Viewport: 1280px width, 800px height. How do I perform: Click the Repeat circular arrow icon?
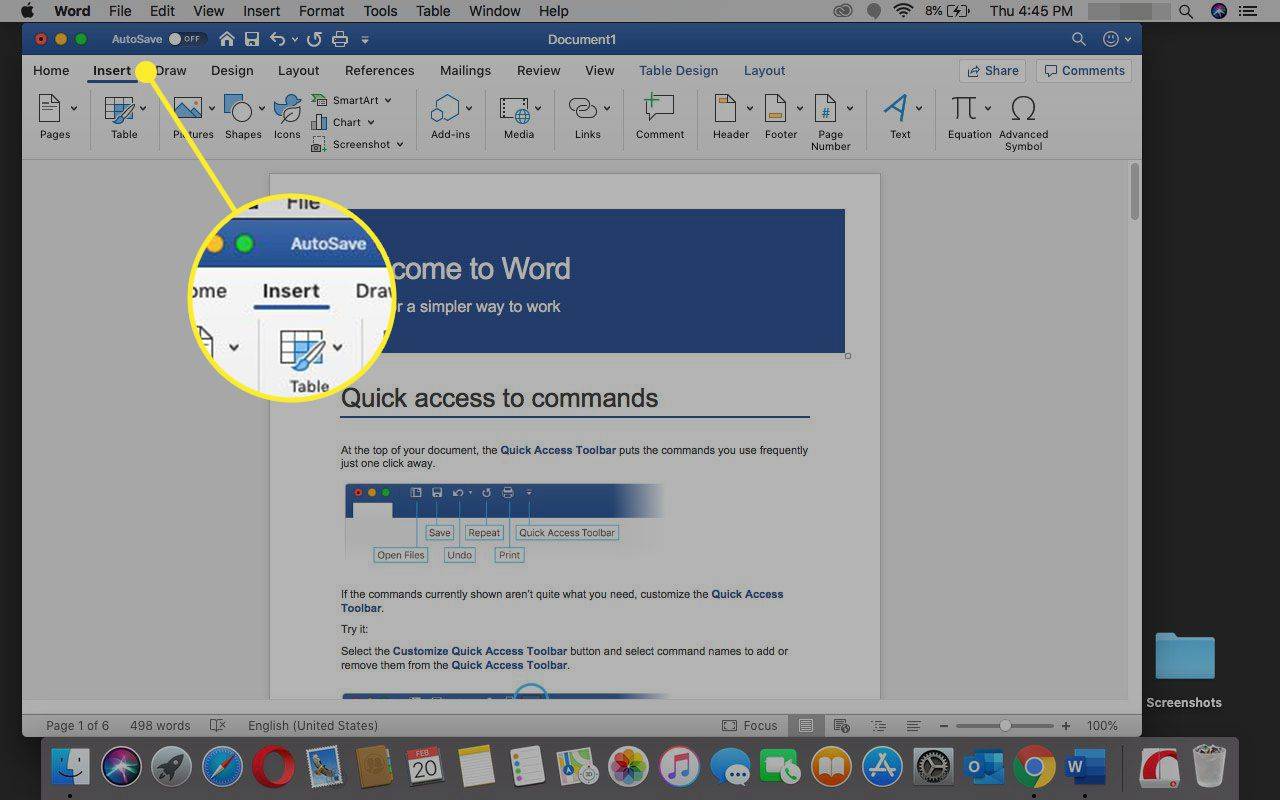pyautogui.click(x=314, y=39)
